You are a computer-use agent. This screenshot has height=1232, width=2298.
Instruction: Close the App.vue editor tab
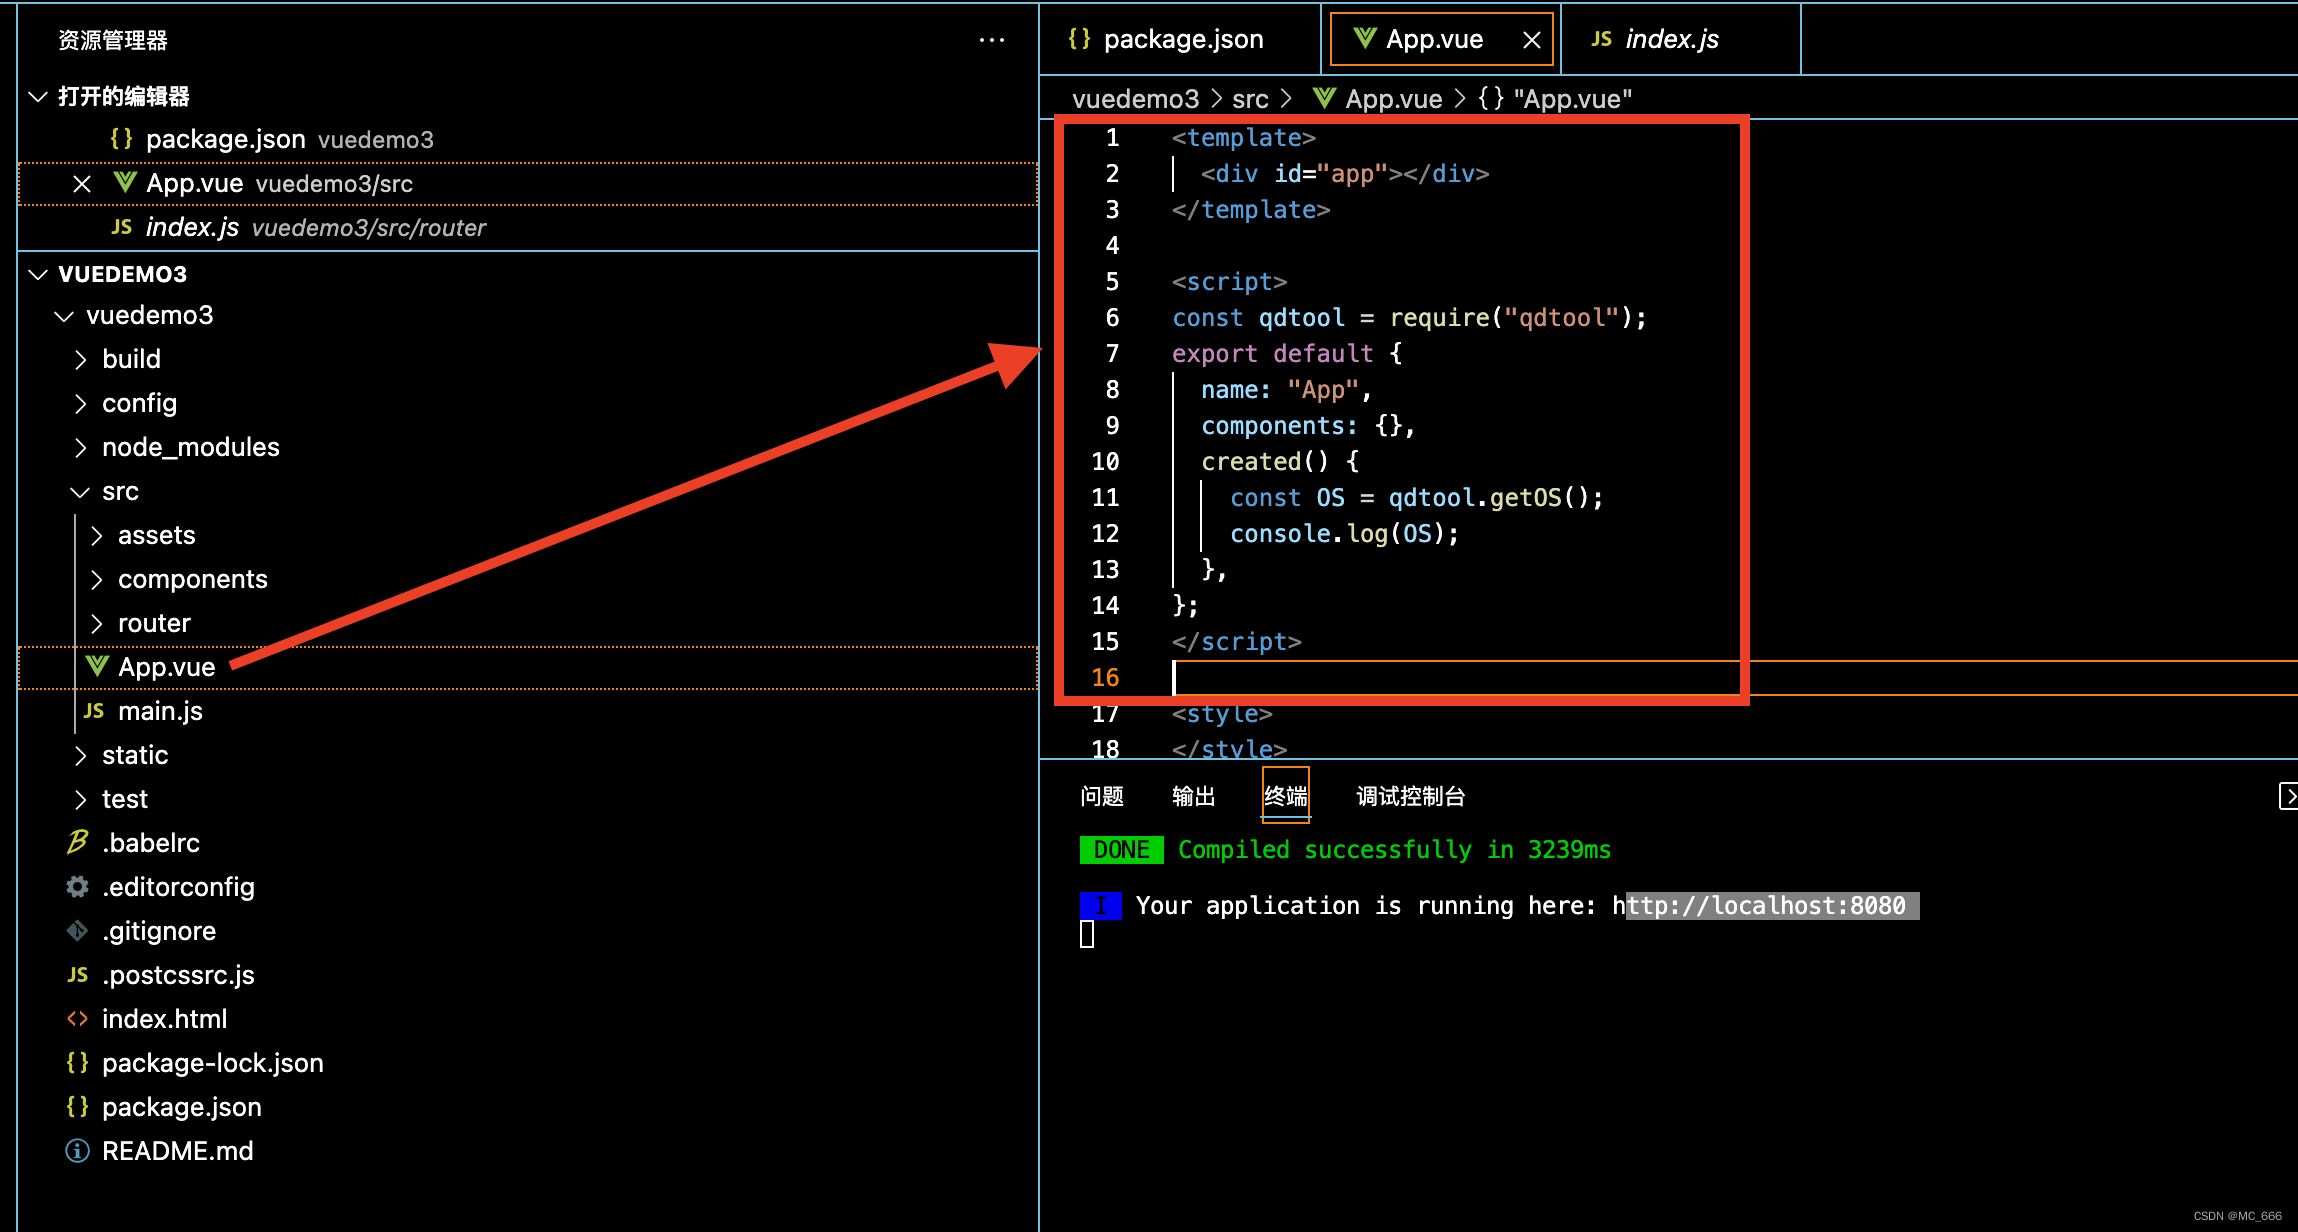[1531, 40]
